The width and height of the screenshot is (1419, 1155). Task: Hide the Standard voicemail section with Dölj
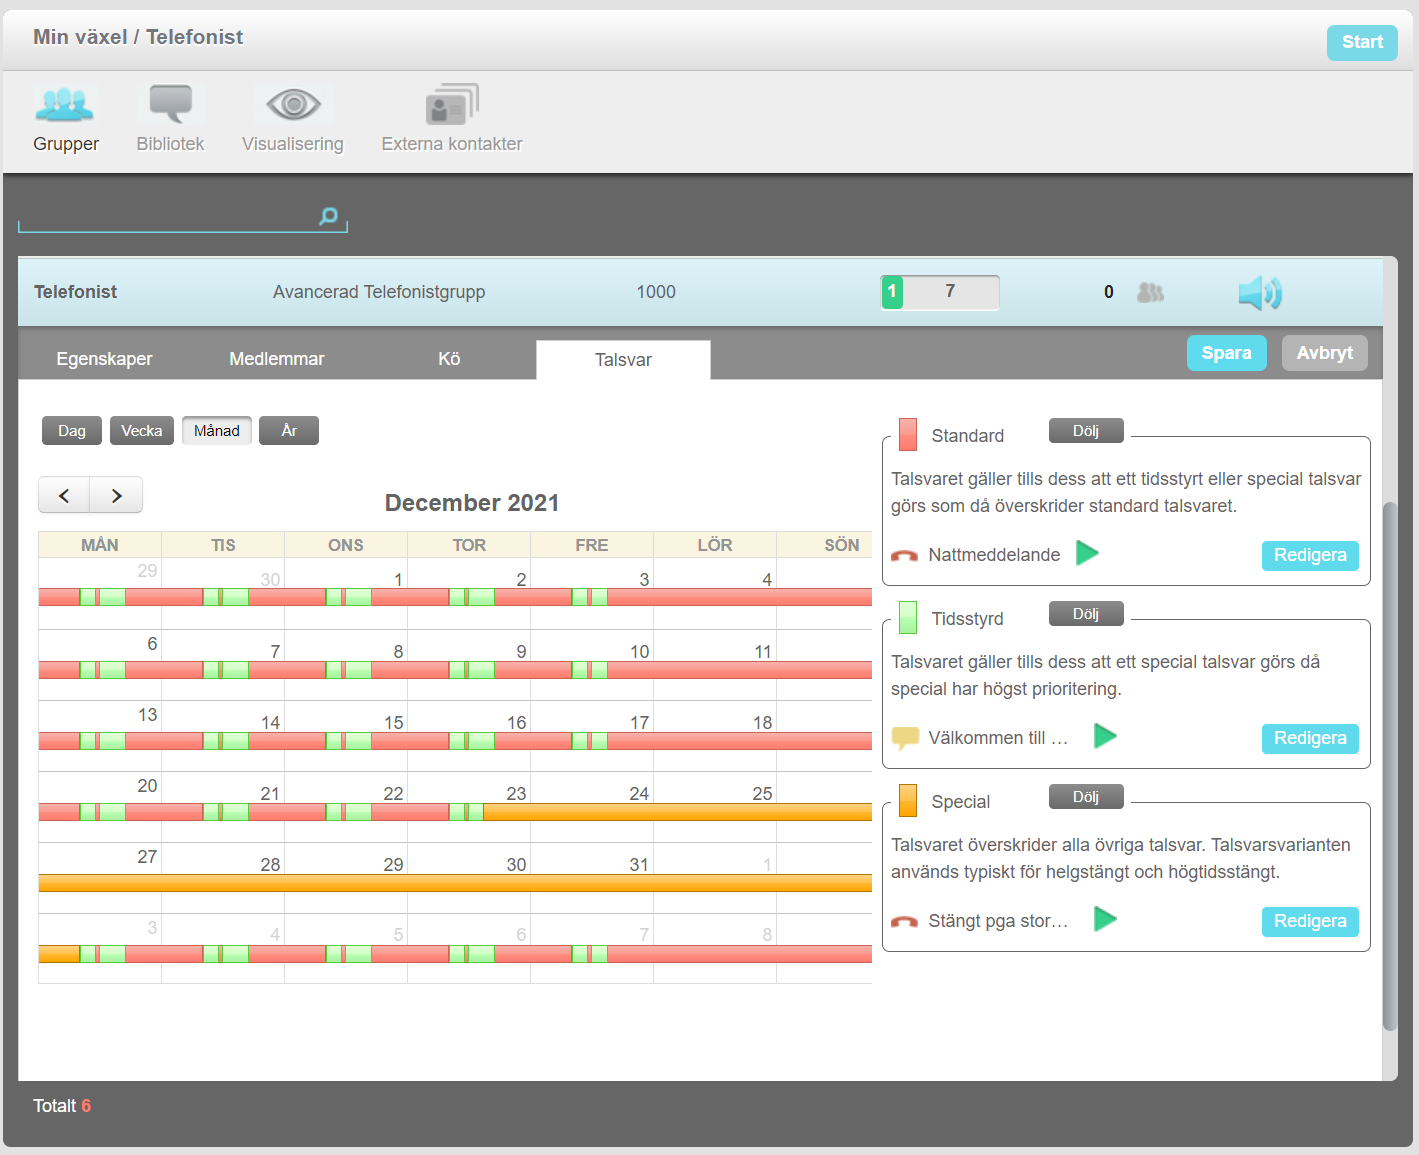point(1086,431)
